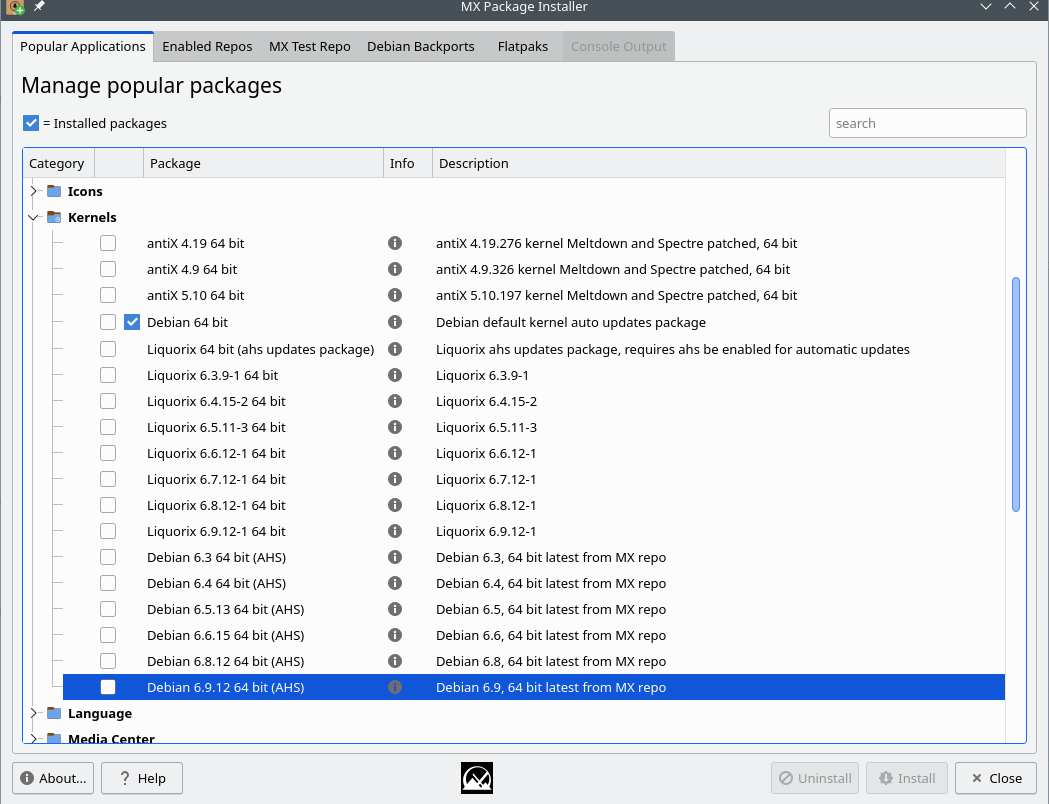The width and height of the screenshot is (1049, 804).
Task: Expand the Media Center category
Action: pos(33,738)
